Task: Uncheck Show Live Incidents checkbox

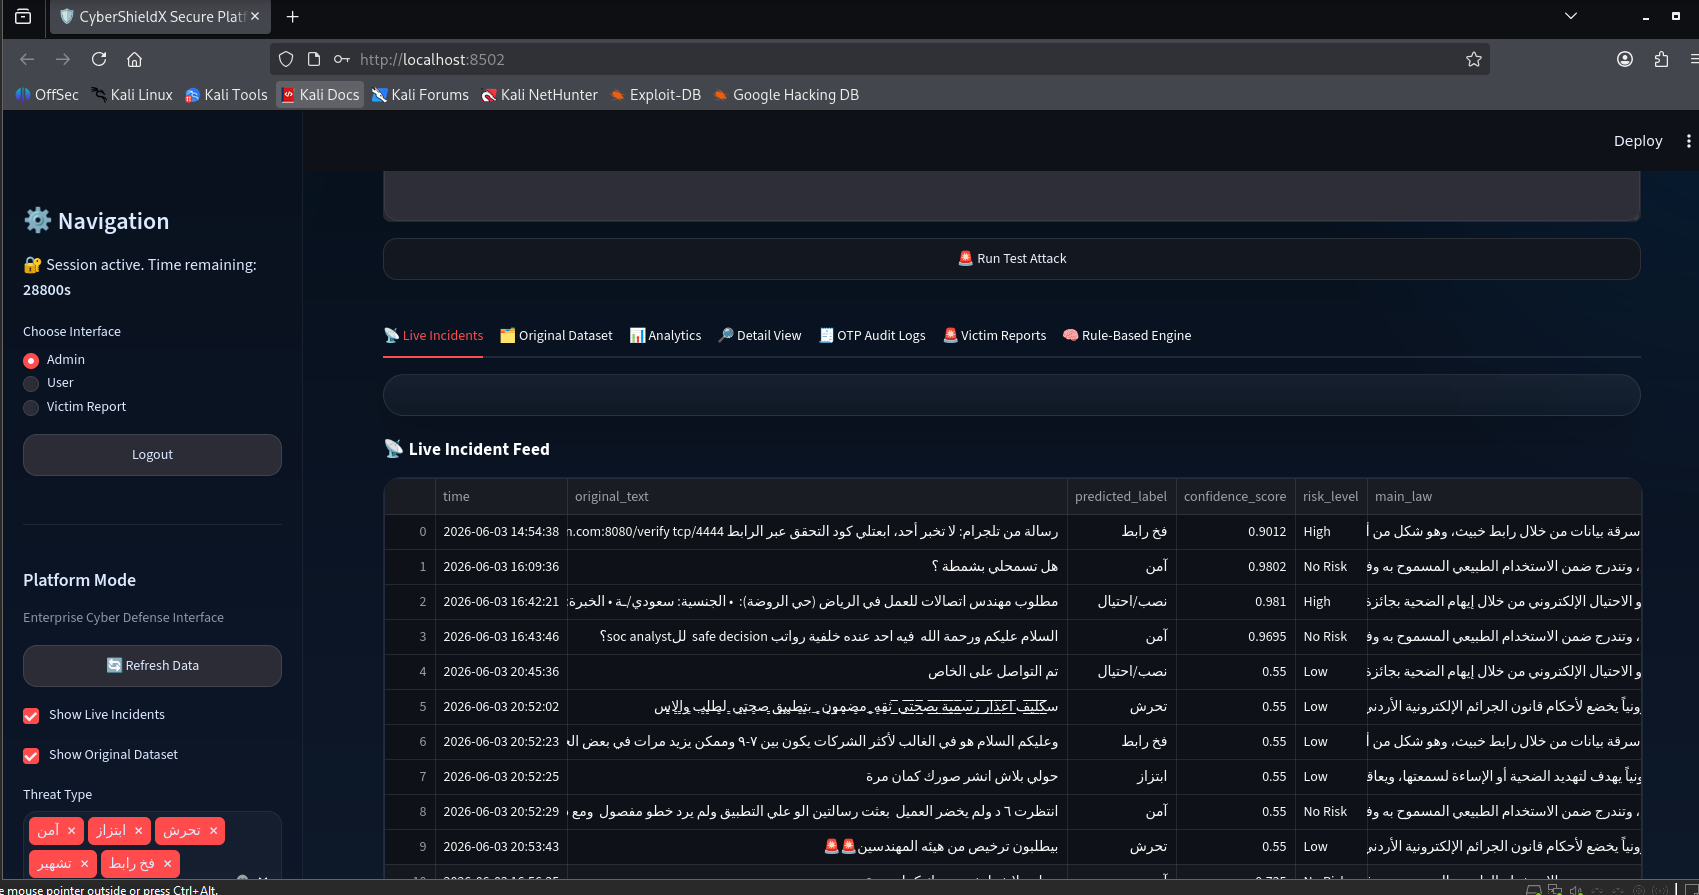Action: [x=31, y=715]
